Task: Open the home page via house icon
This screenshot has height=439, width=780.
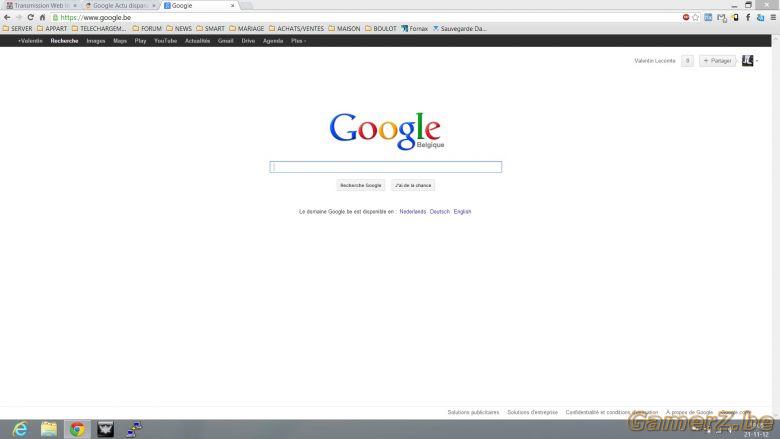Action: (x=42, y=17)
